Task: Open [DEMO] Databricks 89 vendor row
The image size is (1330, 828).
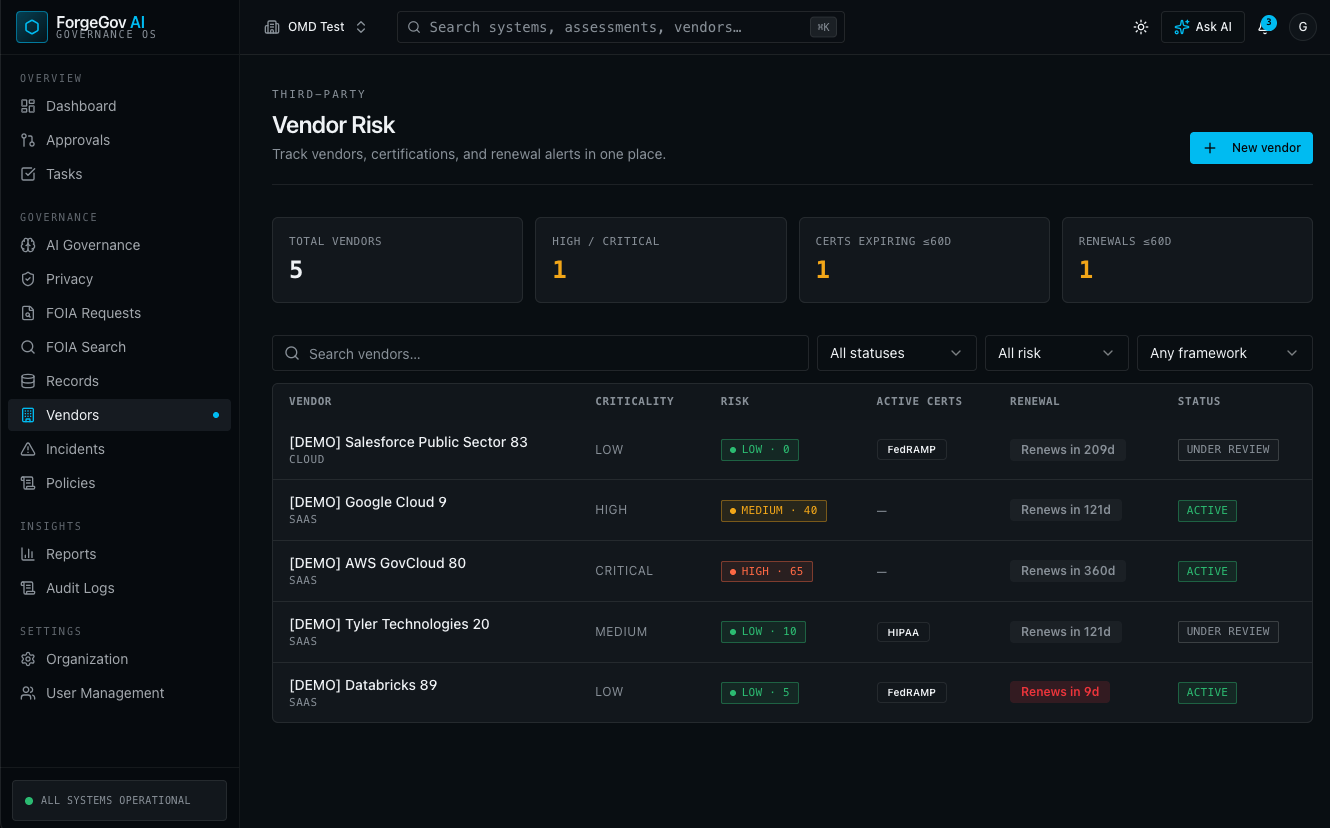Action: (x=792, y=692)
